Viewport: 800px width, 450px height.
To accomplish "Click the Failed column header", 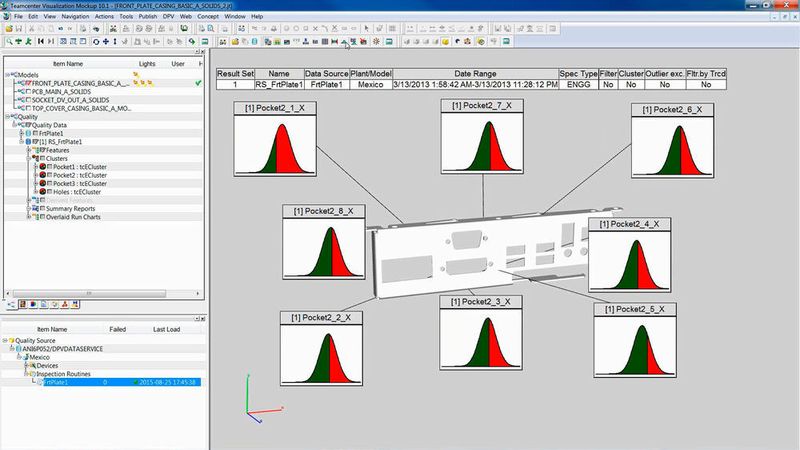I will [x=117, y=330].
